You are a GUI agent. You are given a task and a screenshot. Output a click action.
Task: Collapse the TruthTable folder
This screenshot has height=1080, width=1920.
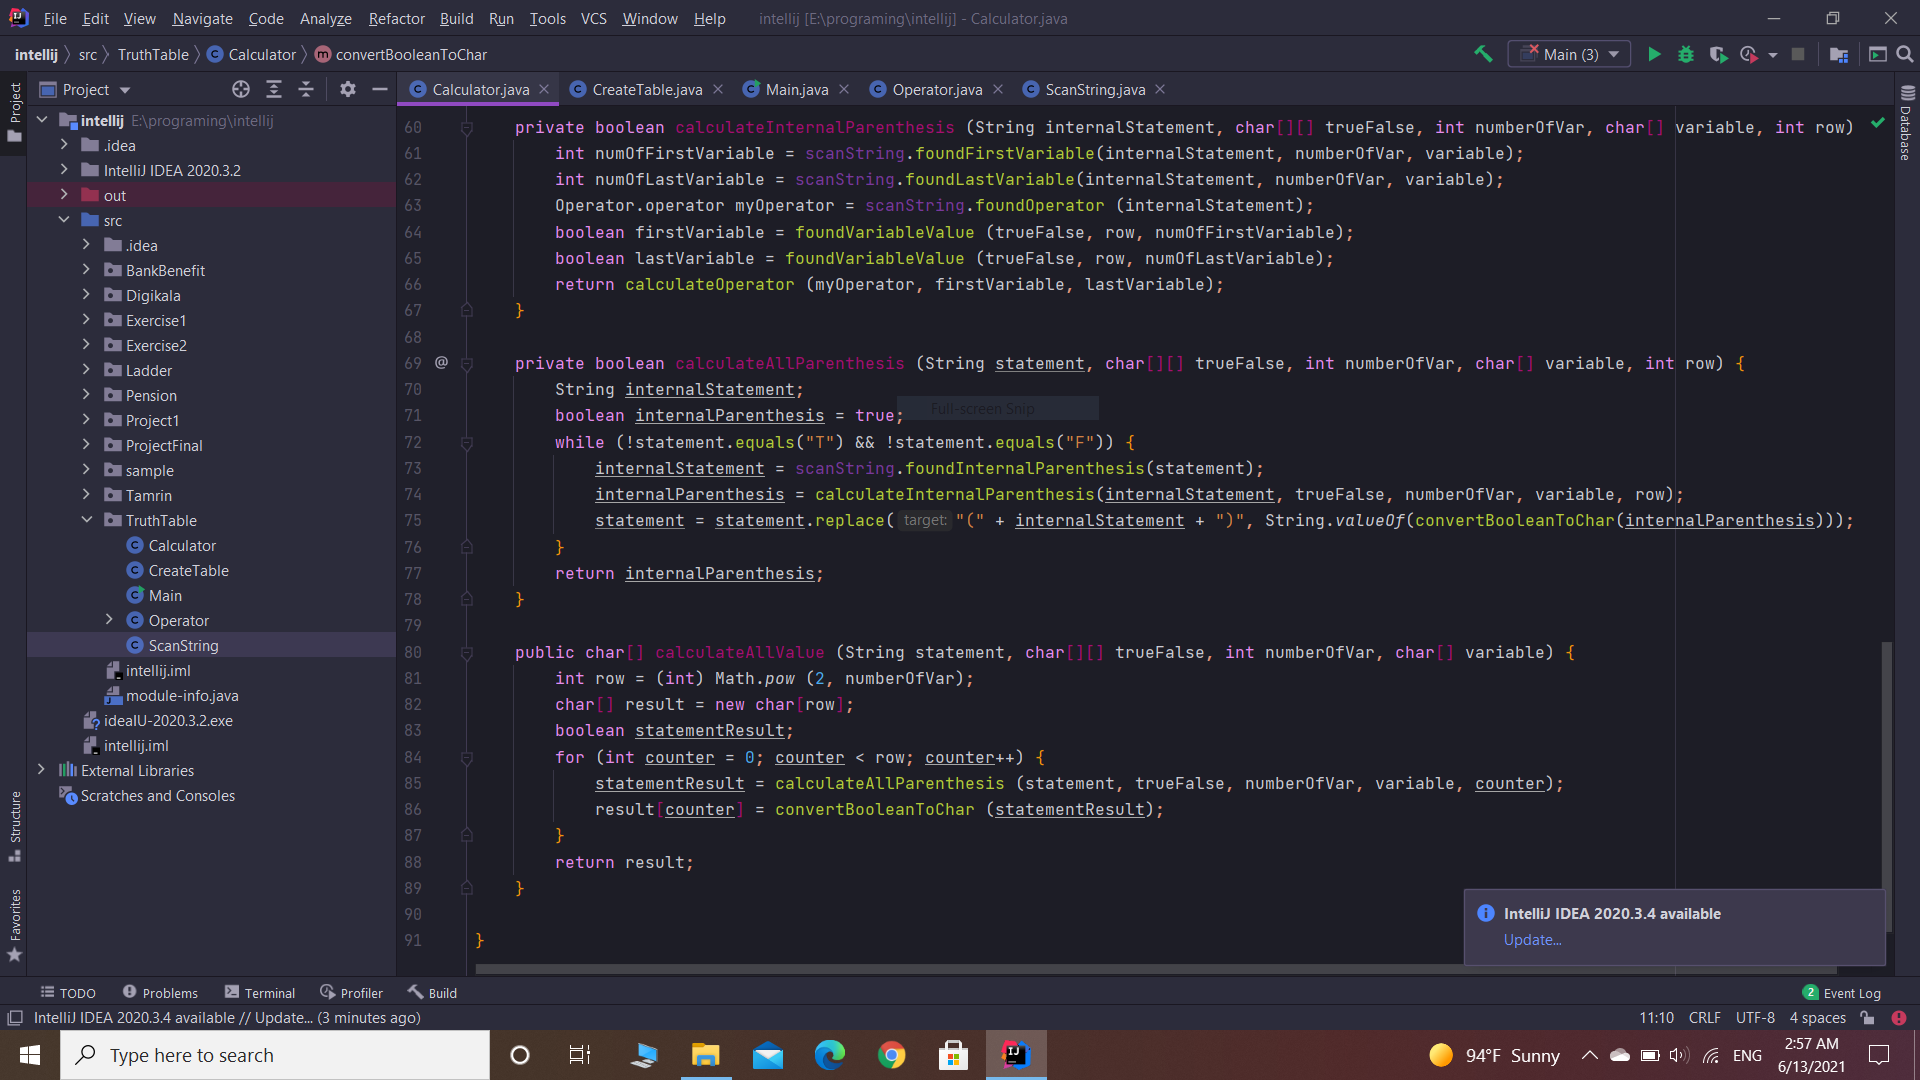click(86, 520)
